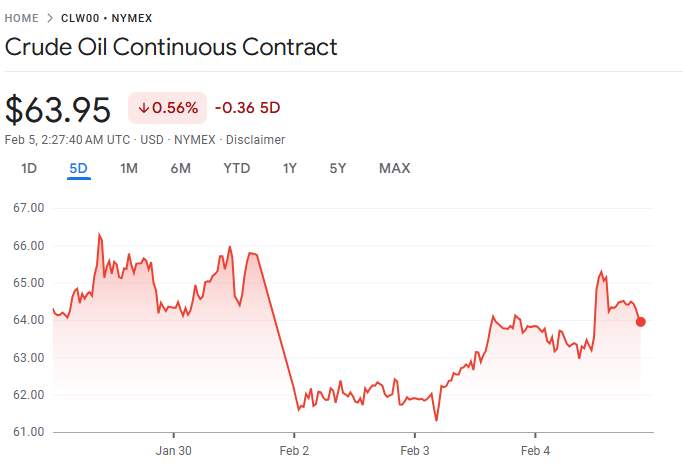Click the breadcrumb chevron arrow after HOME
Screen dimensions: 683x467
[x=52, y=18]
